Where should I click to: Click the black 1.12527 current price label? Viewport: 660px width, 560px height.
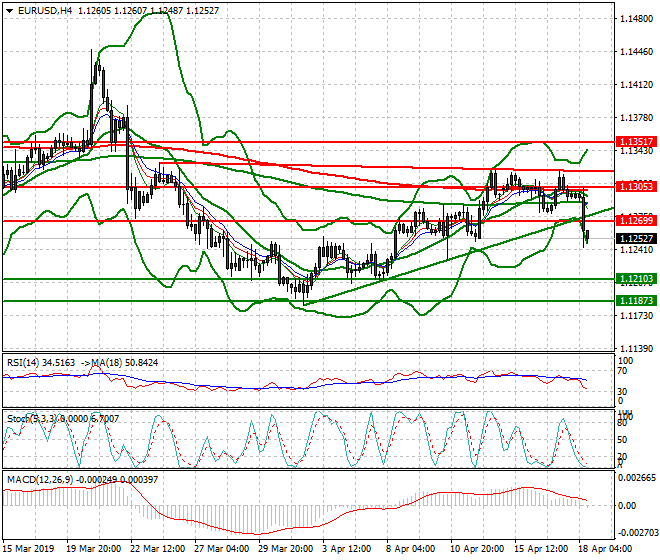click(x=637, y=239)
